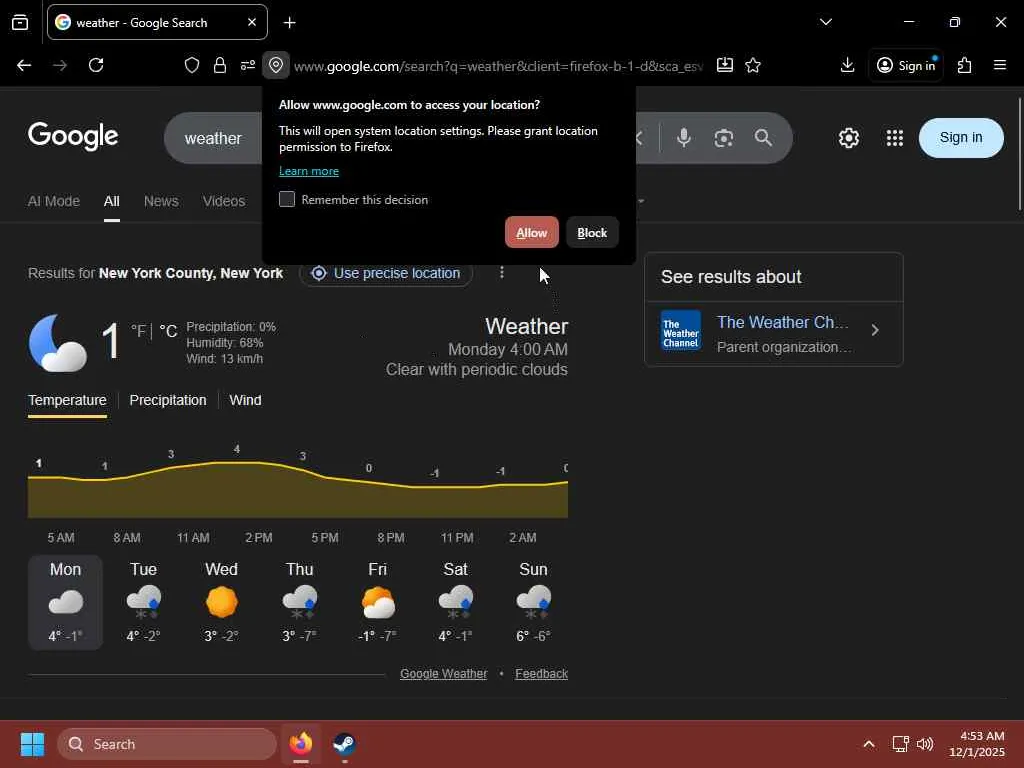Show the Temperature chart tab
The image size is (1024, 768).
67,400
